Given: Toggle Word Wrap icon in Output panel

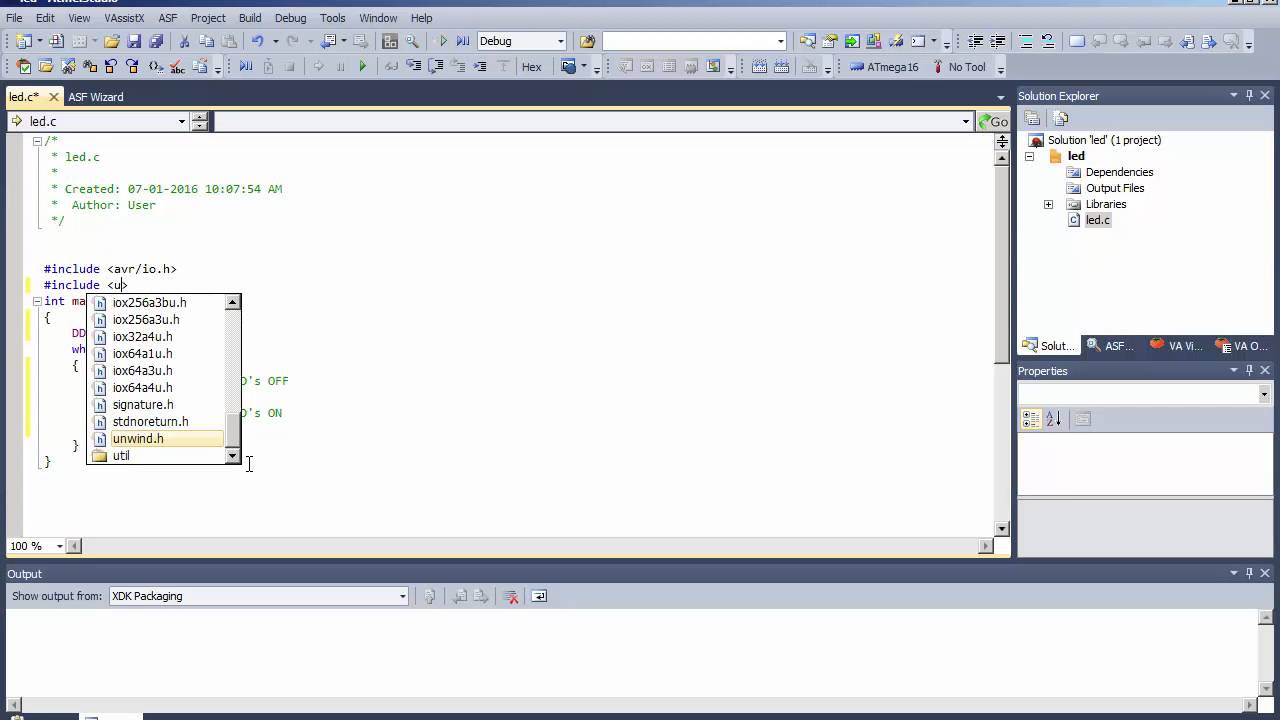Looking at the screenshot, I should 539,596.
